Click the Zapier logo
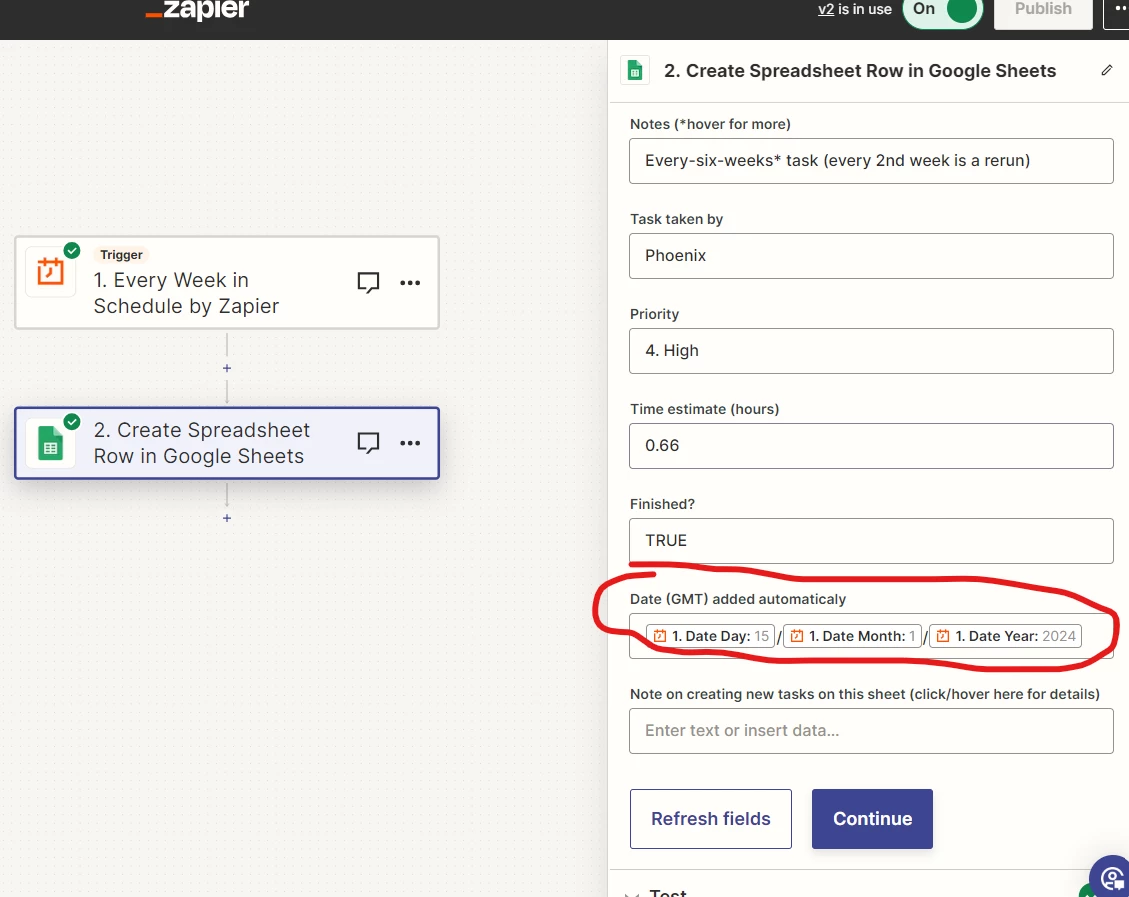 point(197,10)
